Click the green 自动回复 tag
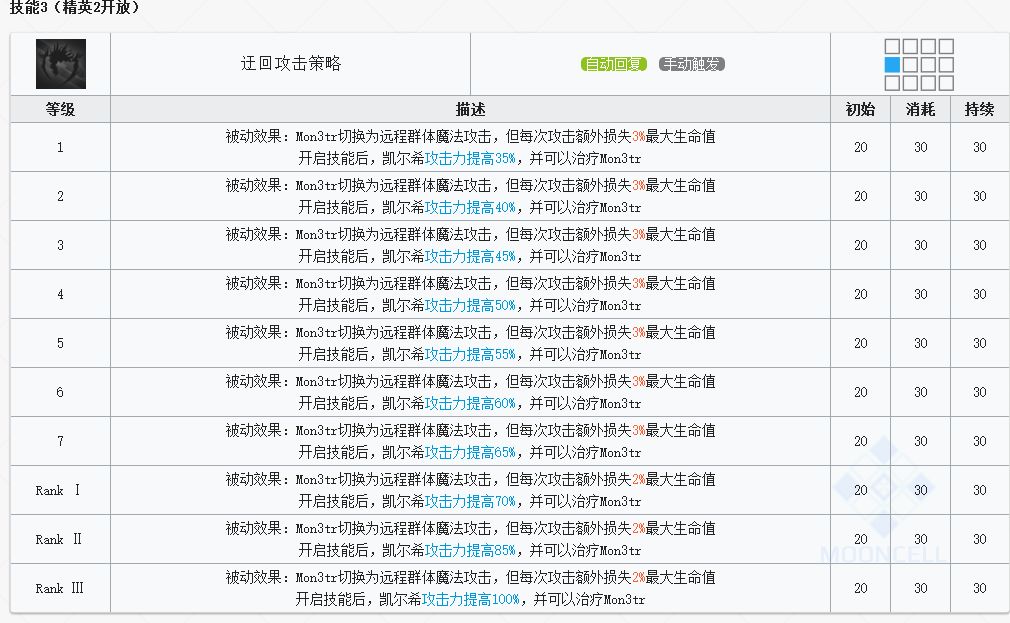This screenshot has width=1010, height=623. (x=614, y=64)
